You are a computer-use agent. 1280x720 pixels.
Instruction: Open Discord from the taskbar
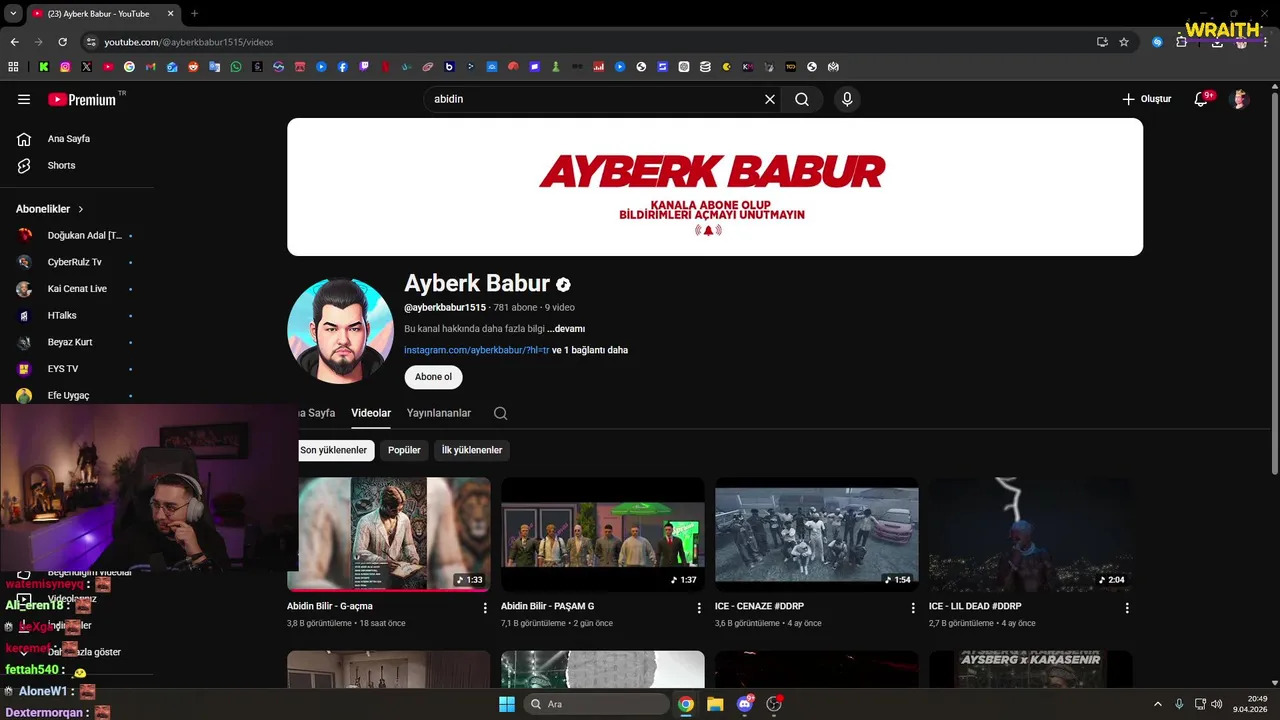point(745,704)
